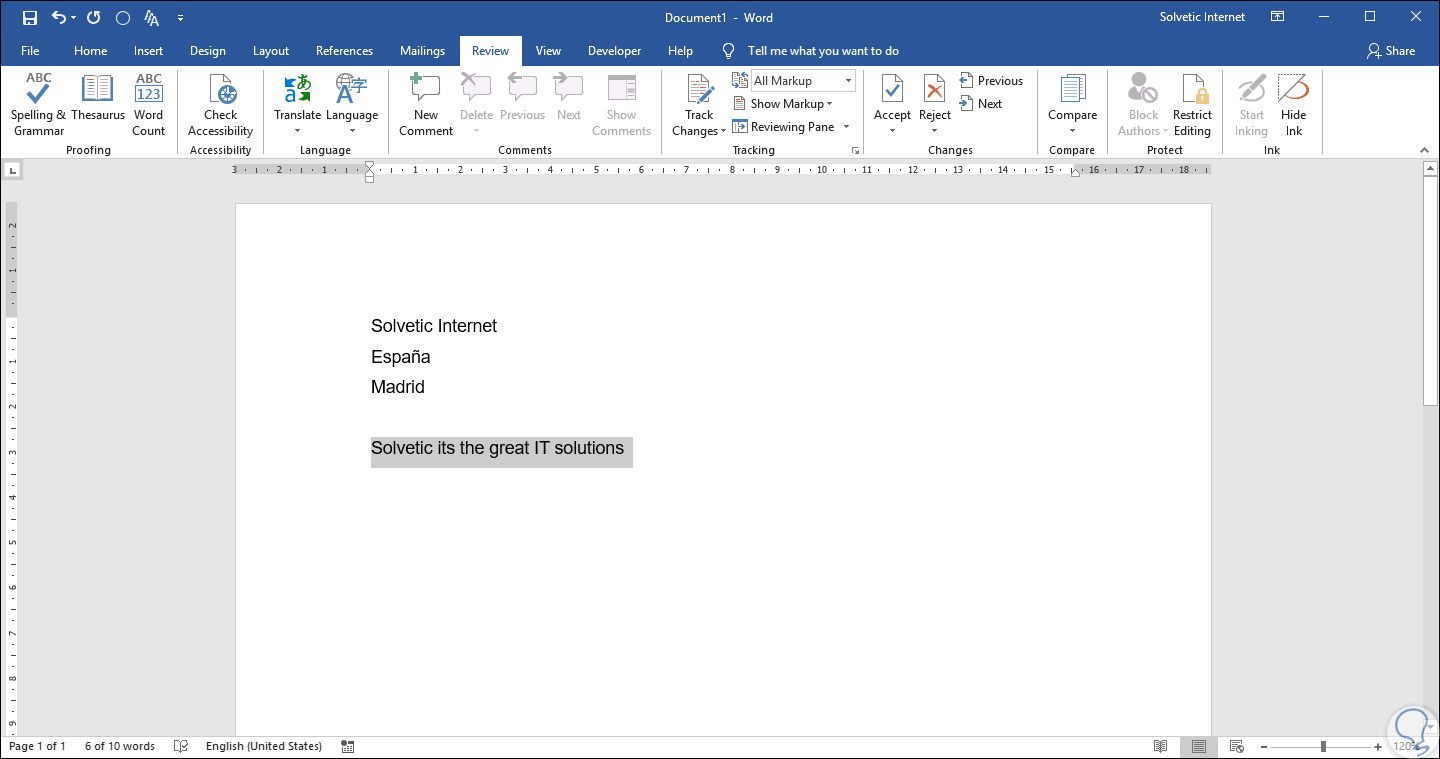Image resolution: width=1440 pixels, height=759 pixels.
Task: Expand the Show Markup menu
Action: (783, 104)
